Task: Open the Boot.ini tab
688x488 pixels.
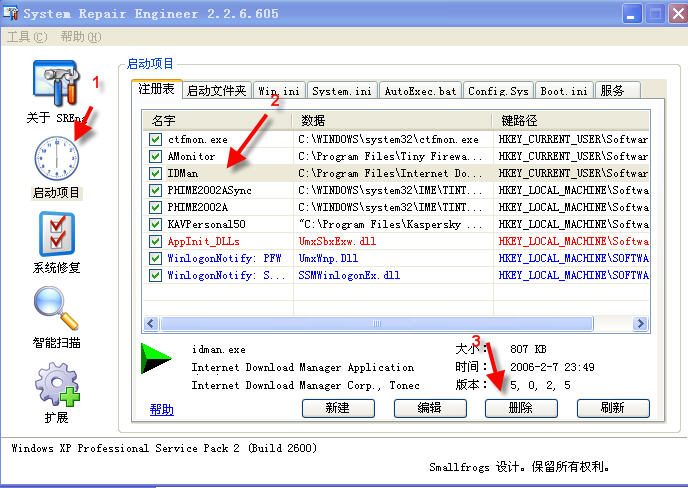Action: 564,90
